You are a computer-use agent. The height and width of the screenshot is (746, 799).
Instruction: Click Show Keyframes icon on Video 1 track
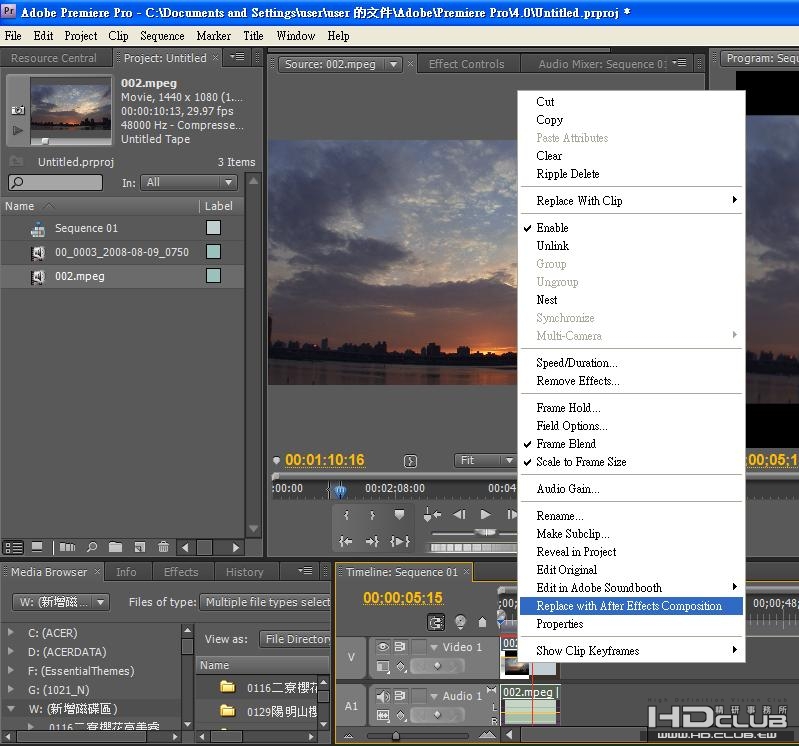[401, 666]
